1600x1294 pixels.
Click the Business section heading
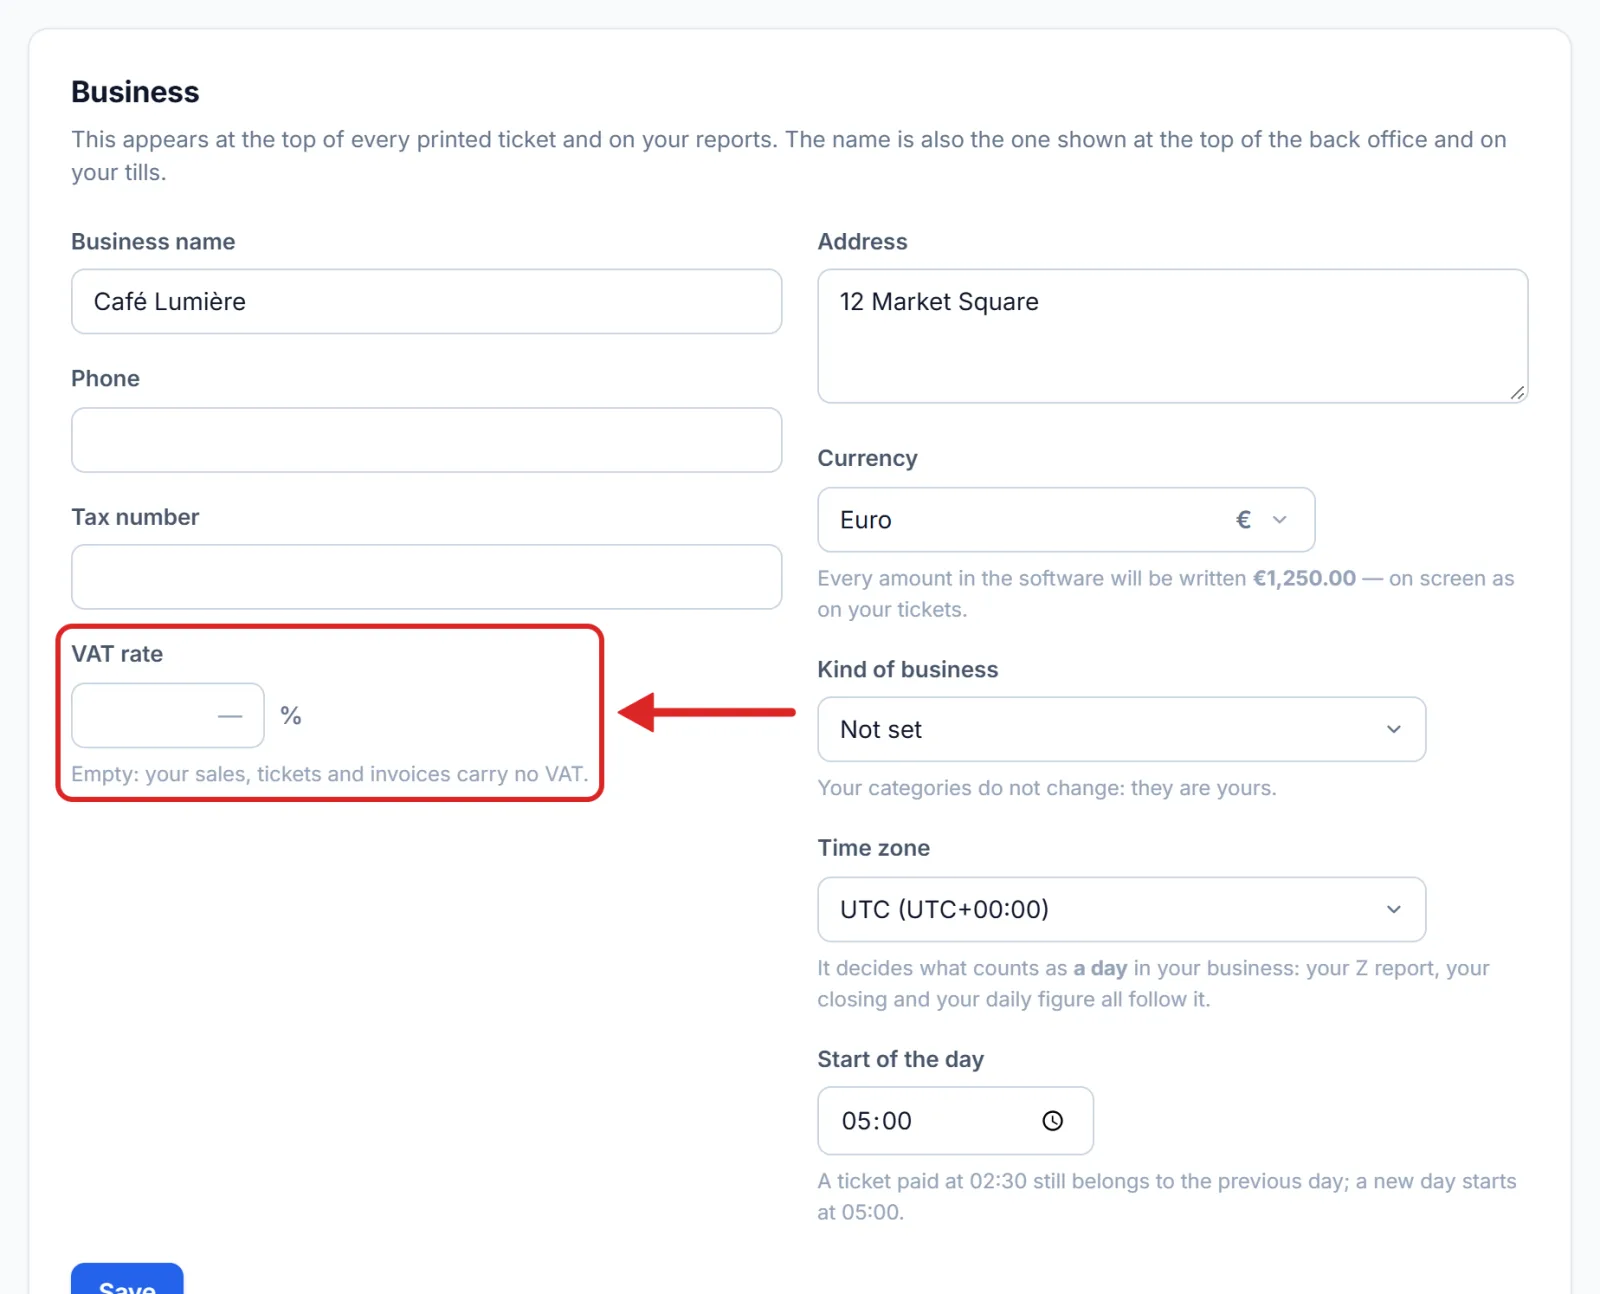[135, 92]
